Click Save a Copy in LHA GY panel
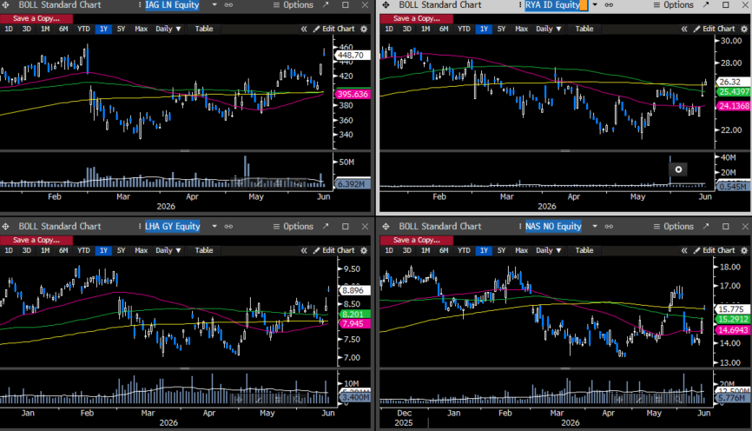This screenshot has width=752, height=431. click(36, 240)
